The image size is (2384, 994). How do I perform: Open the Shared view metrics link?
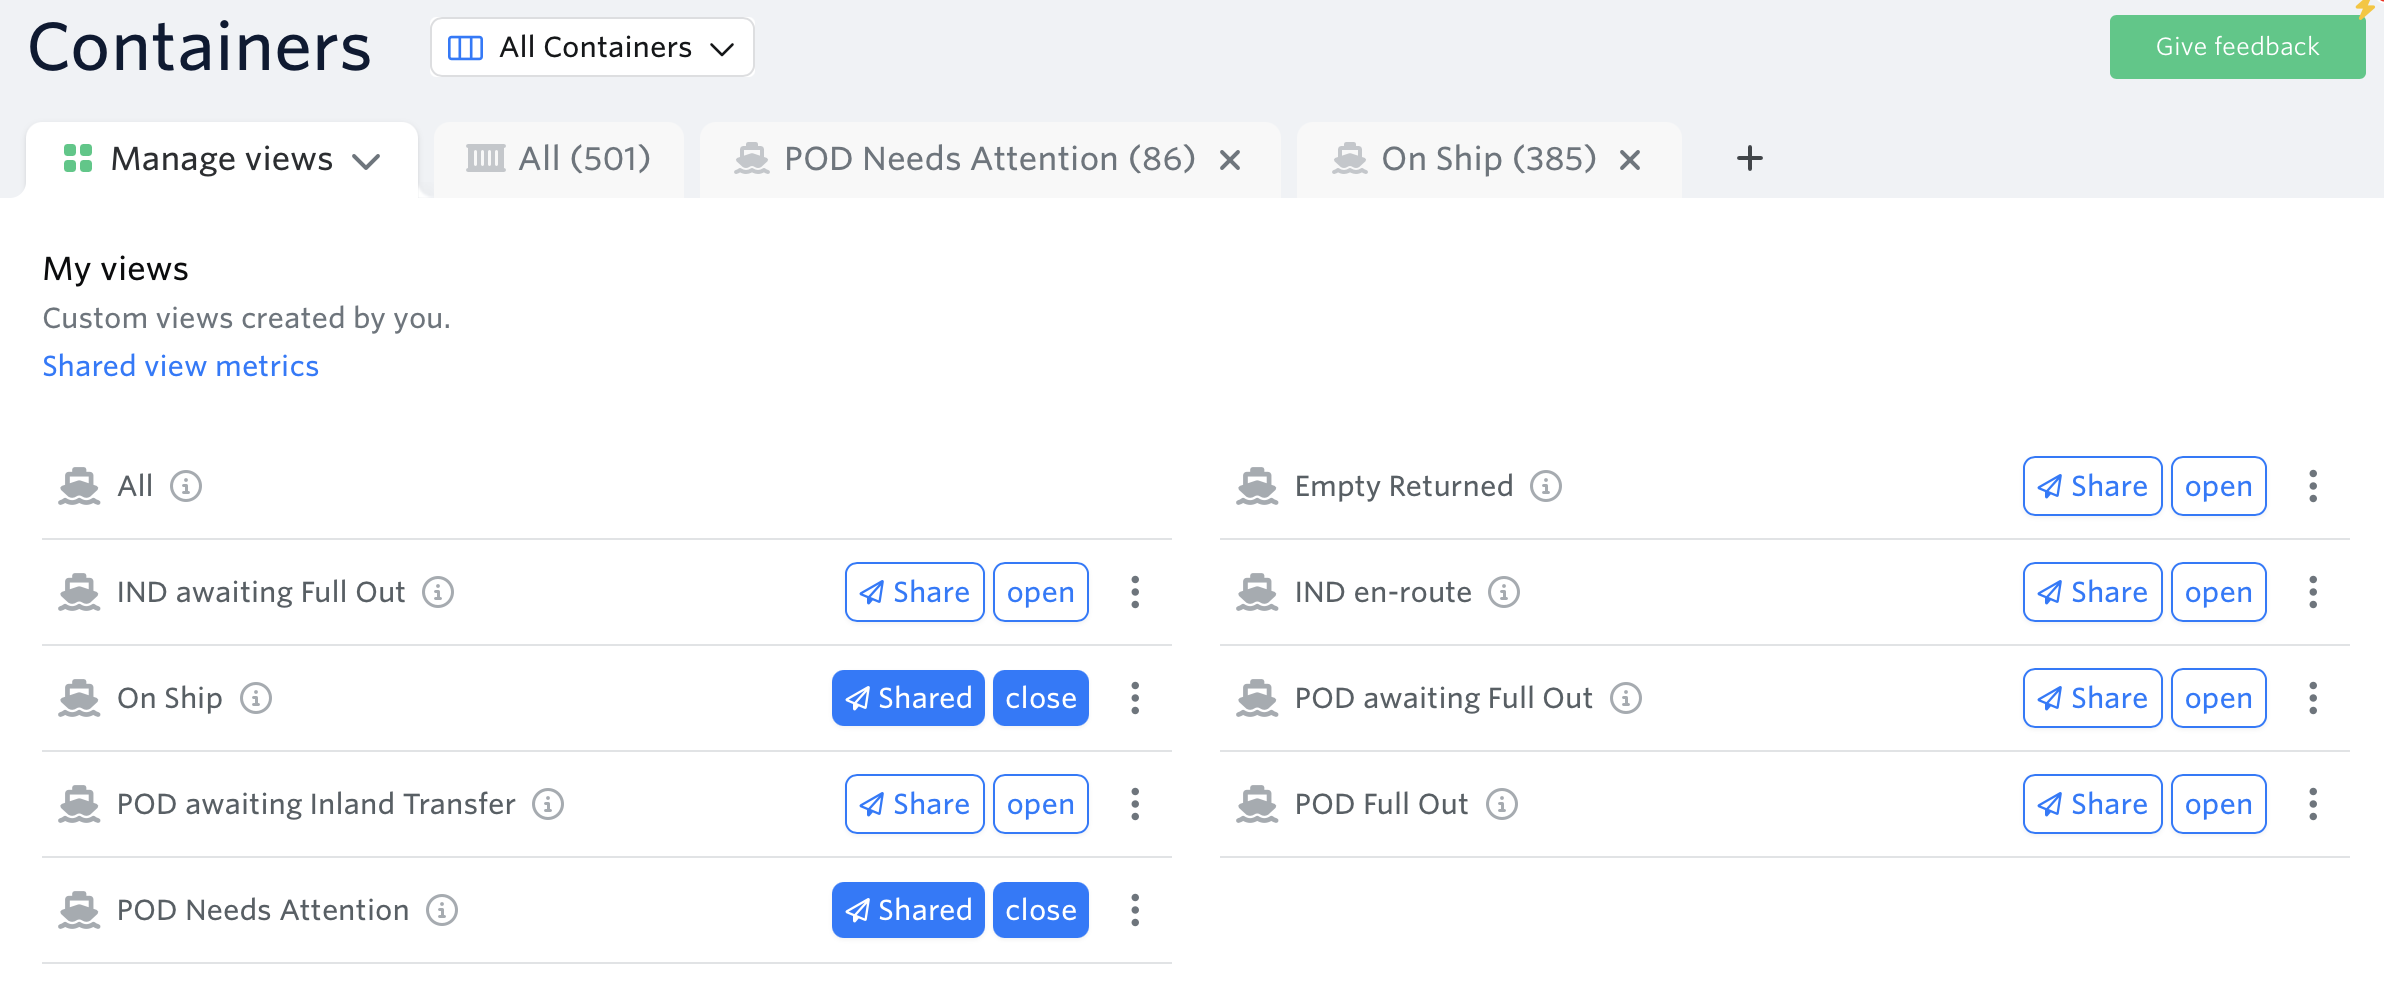[181, 366]
